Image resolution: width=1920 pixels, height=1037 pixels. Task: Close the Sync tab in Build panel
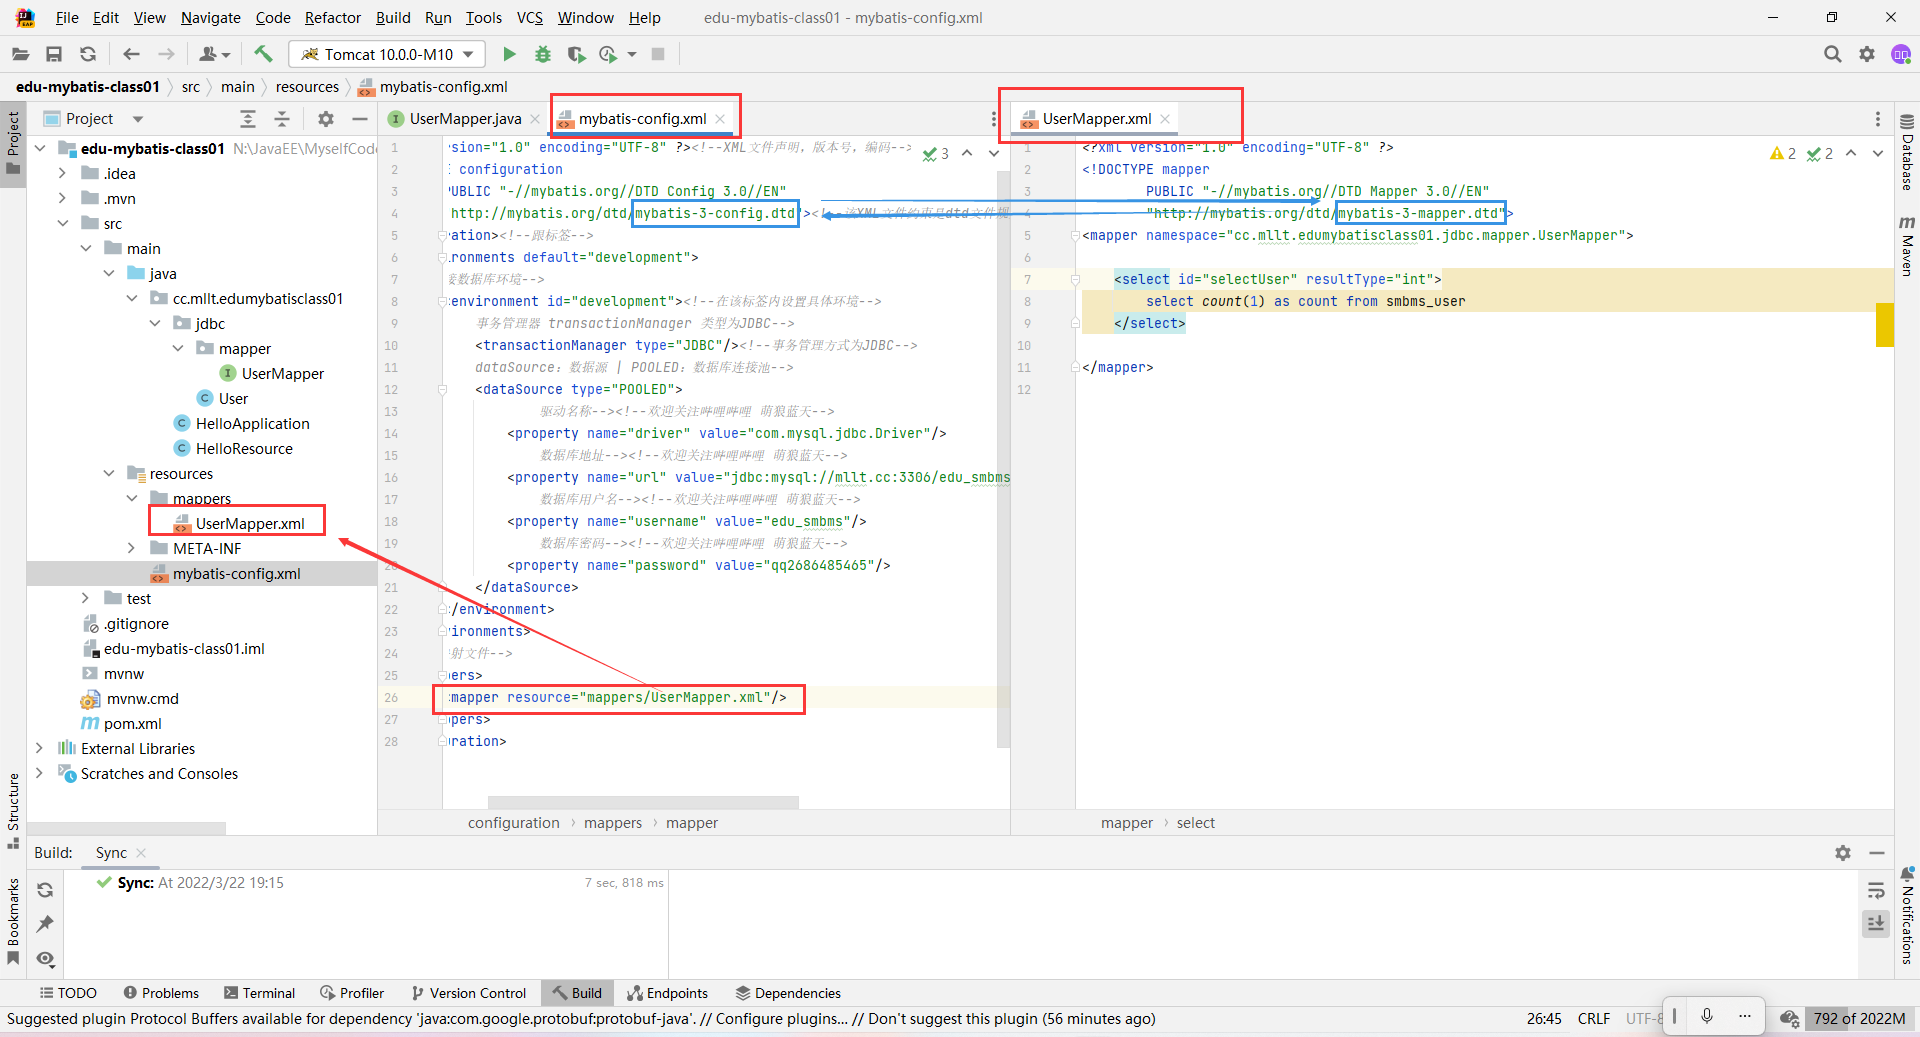141,853
